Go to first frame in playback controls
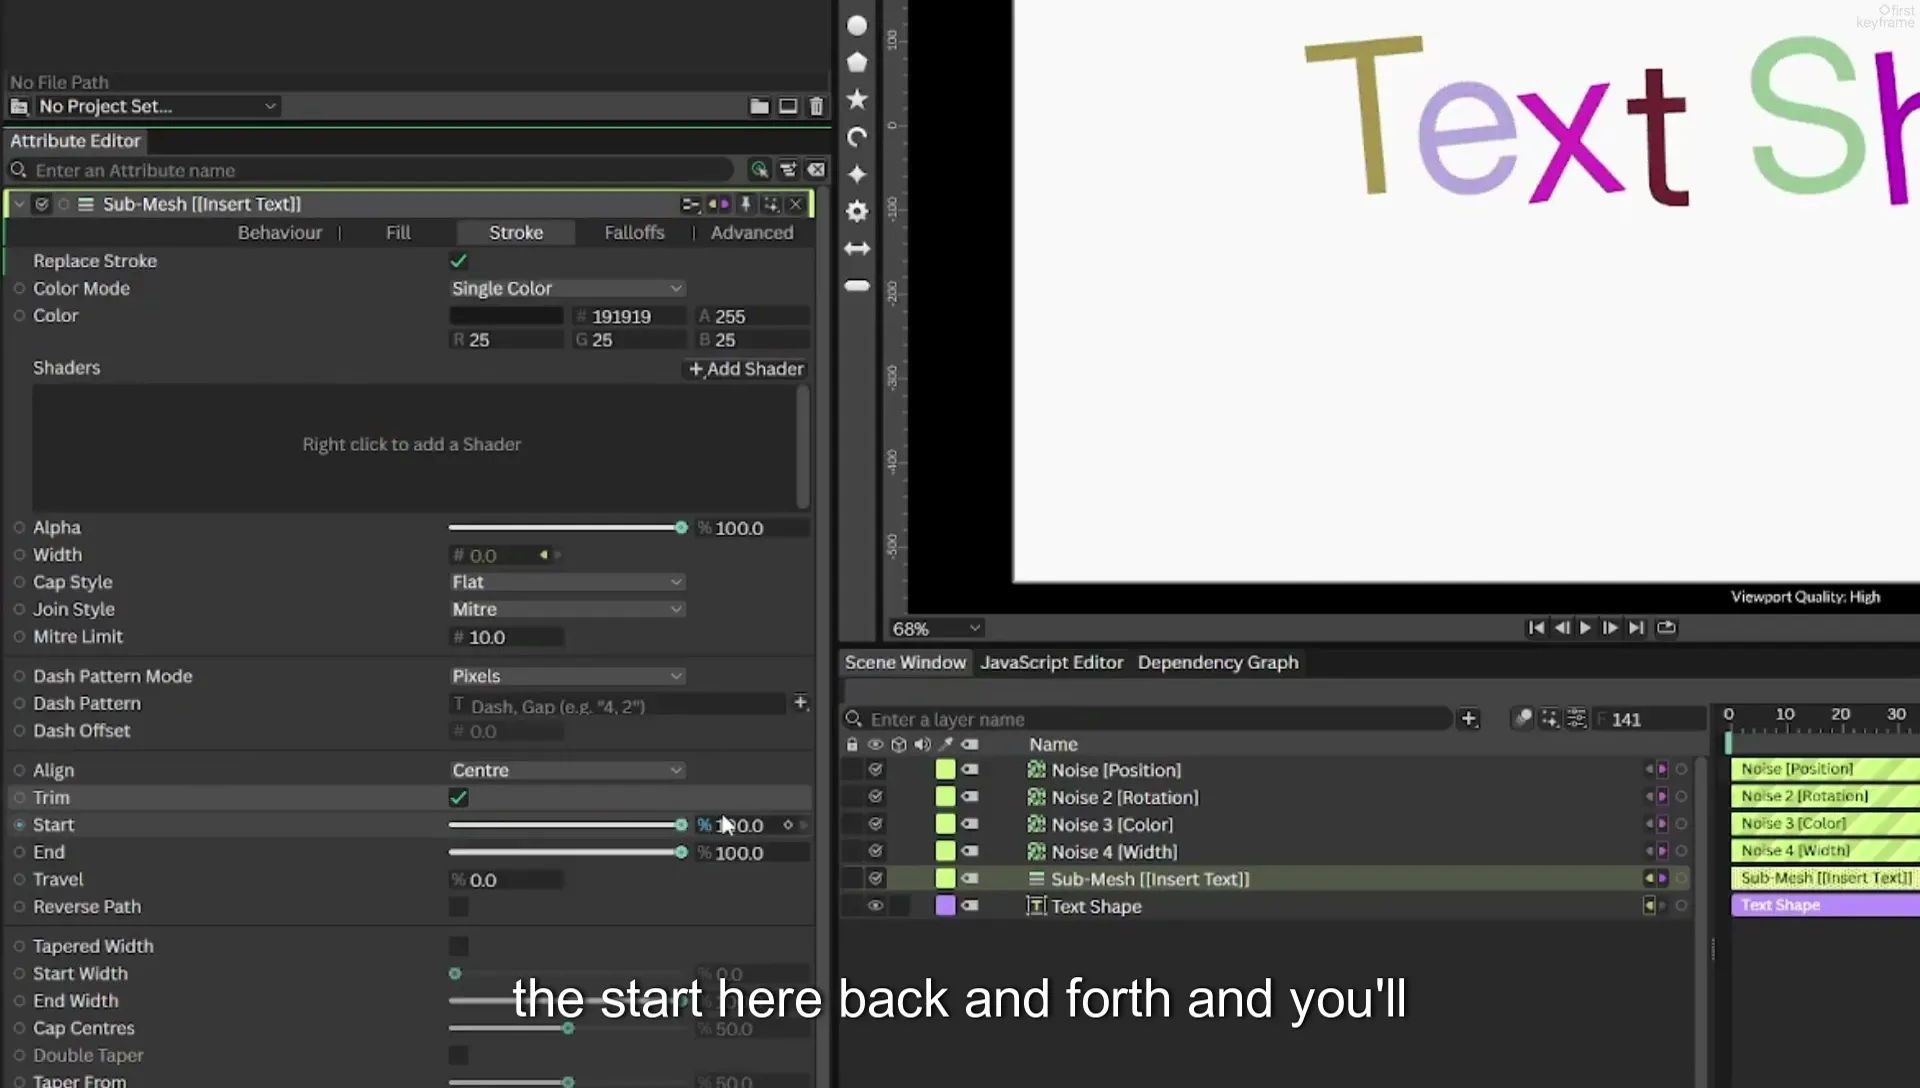Screen dimensions: 1920x1088 (1535, 628)
